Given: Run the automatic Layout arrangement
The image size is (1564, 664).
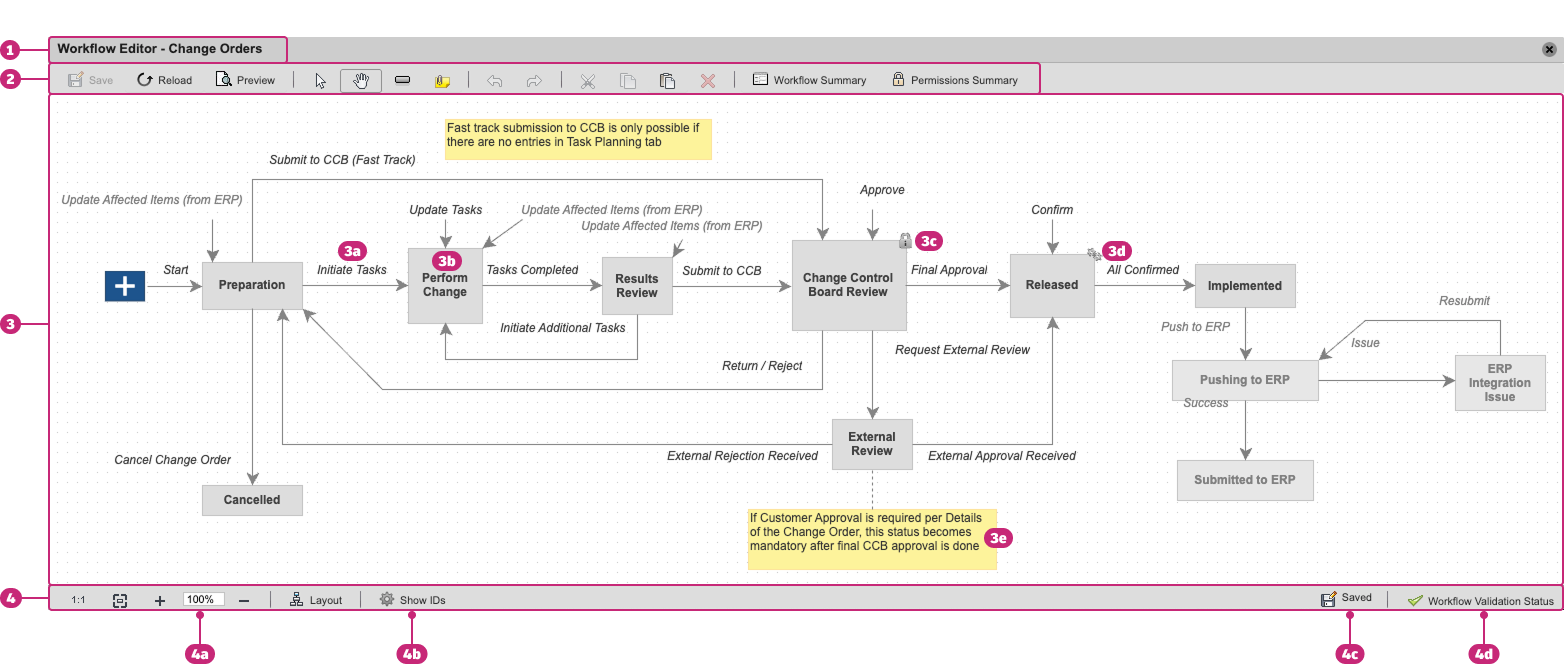Looking at the screenshot, I should pos(316,599).
